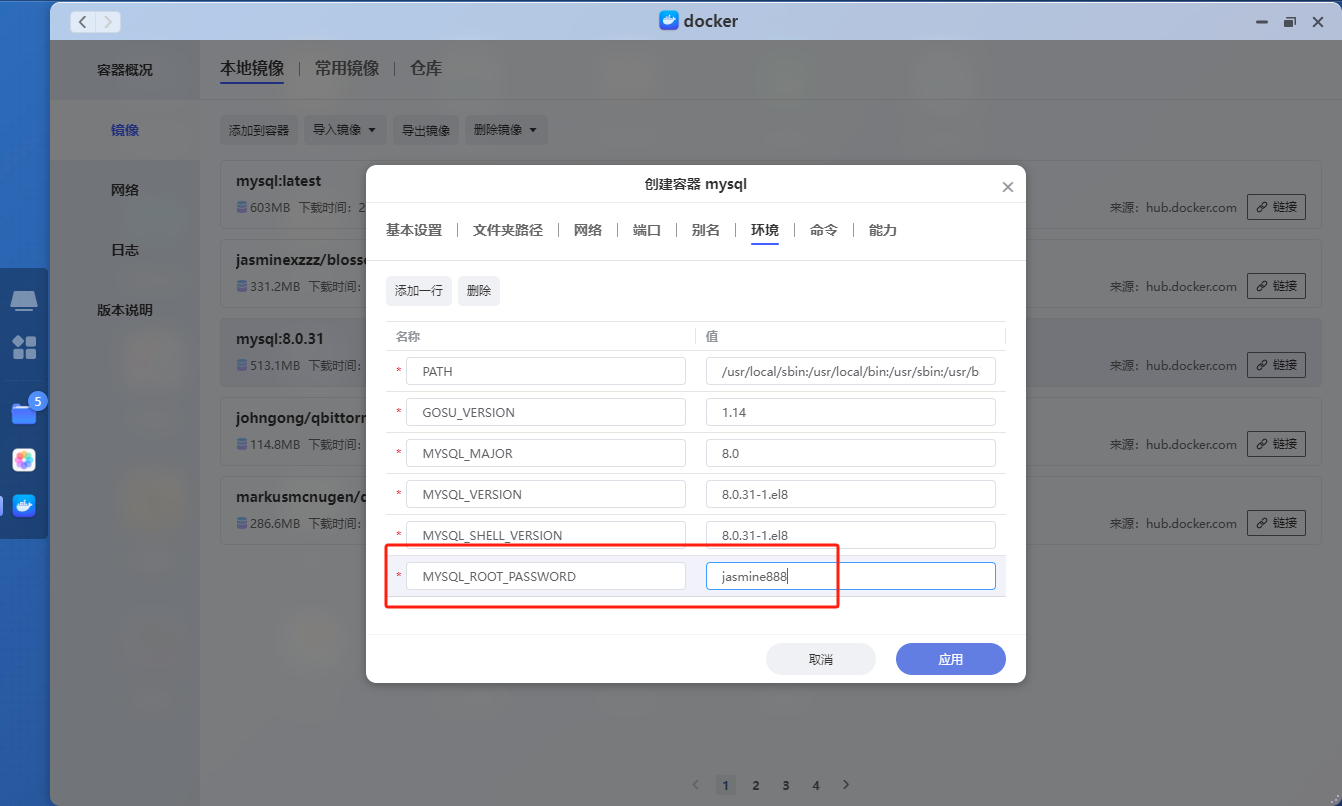Switch to 命令 tab in dialog
This screenshot has width=1342, height=806.
824,230
